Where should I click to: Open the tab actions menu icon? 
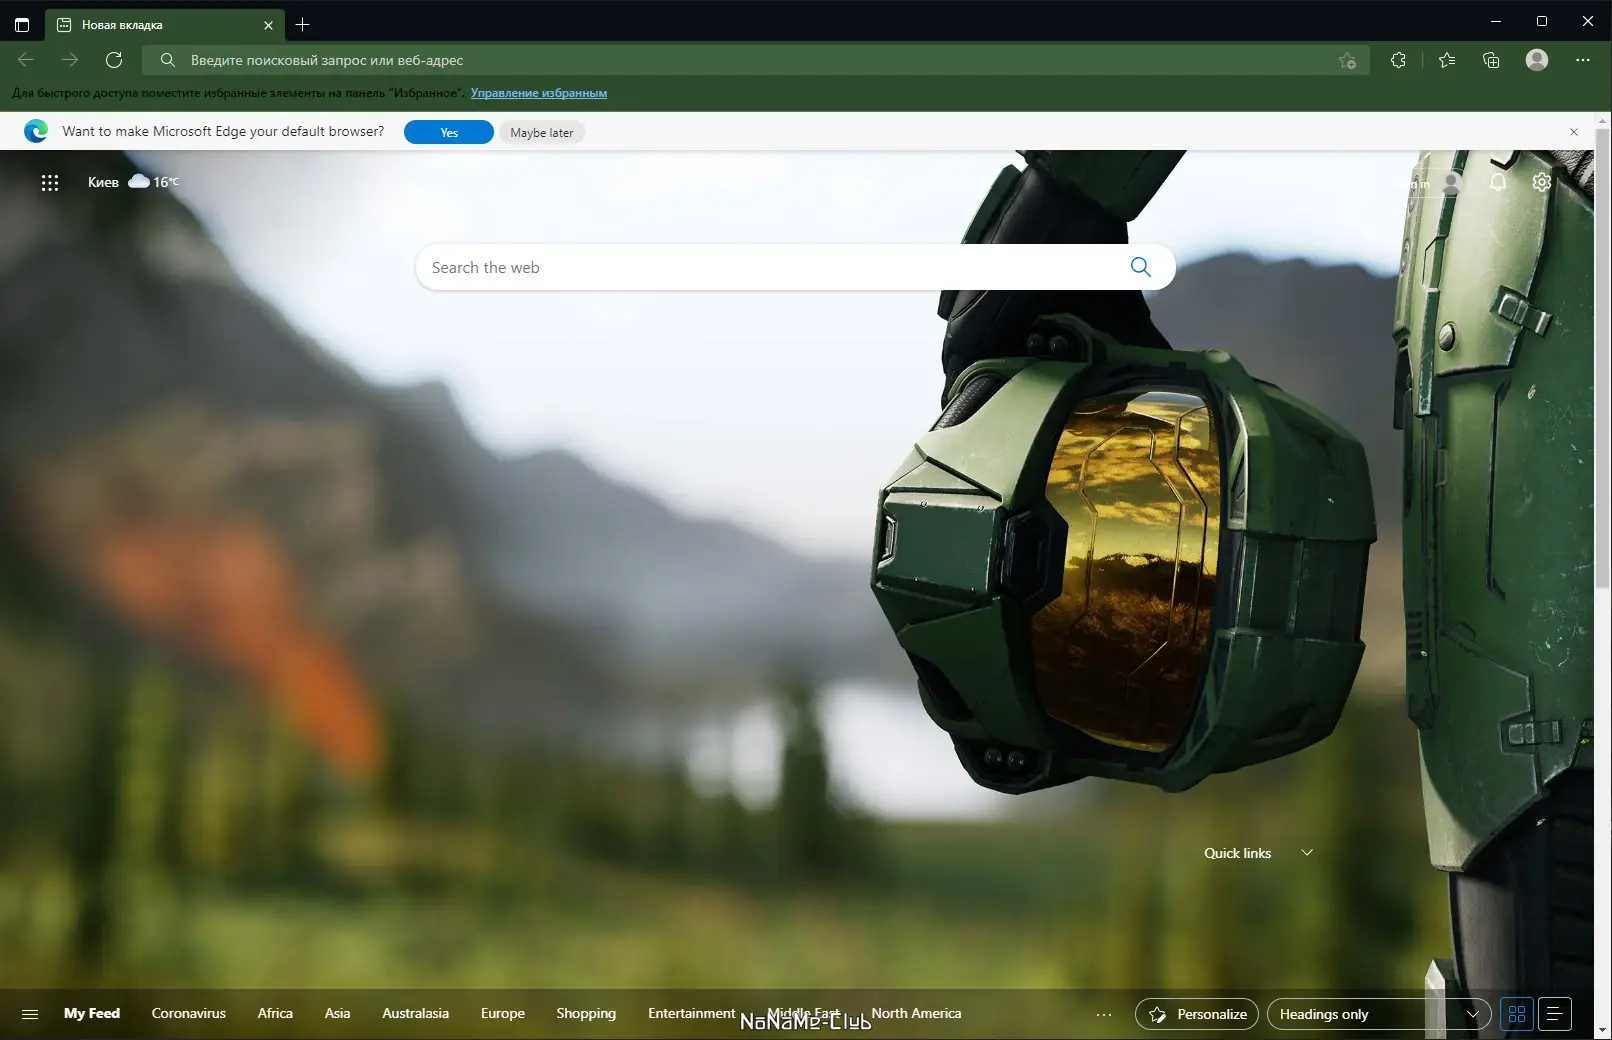point(22,24)
